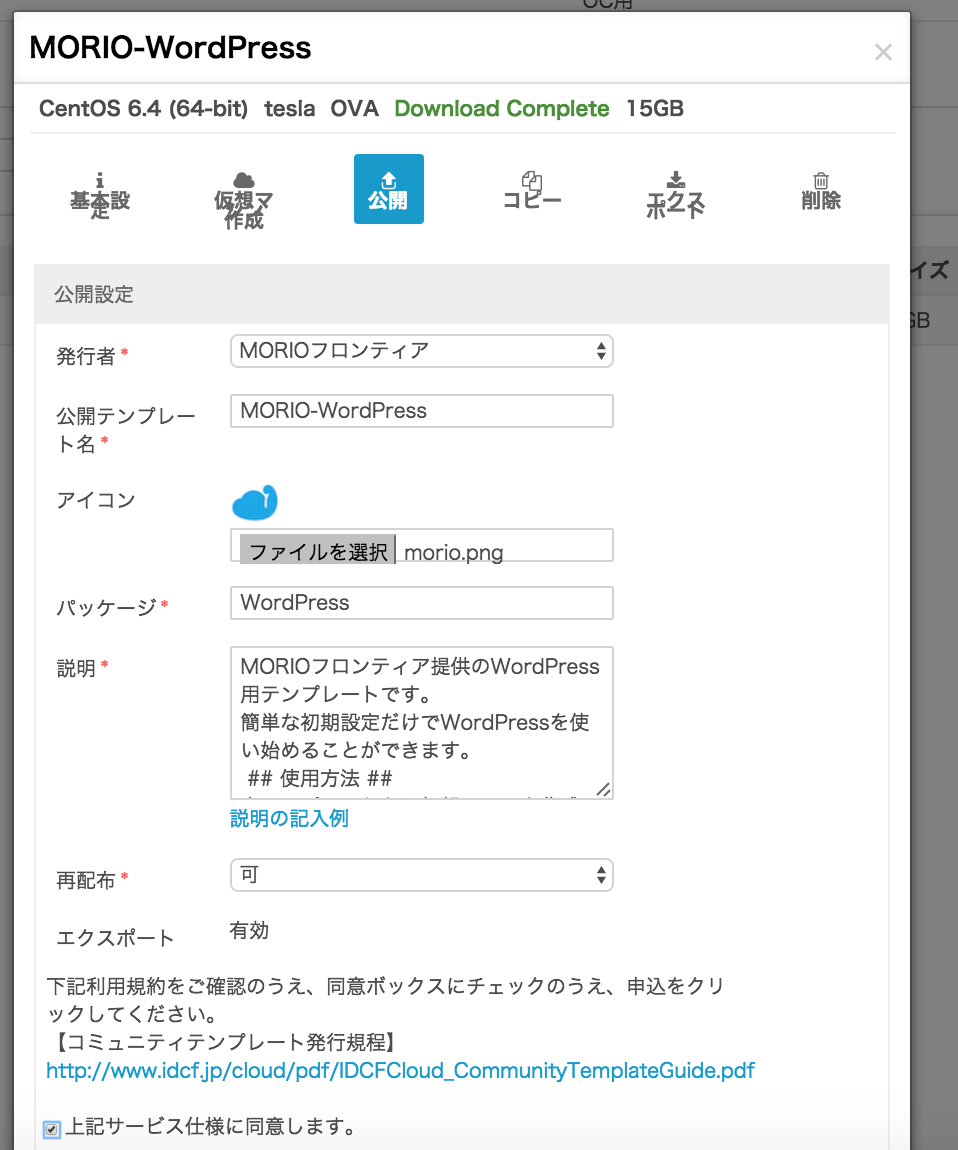Focus the パッケージ input field
The width and height of the screenshot is (958, 1150).
(x=421, y=603)
